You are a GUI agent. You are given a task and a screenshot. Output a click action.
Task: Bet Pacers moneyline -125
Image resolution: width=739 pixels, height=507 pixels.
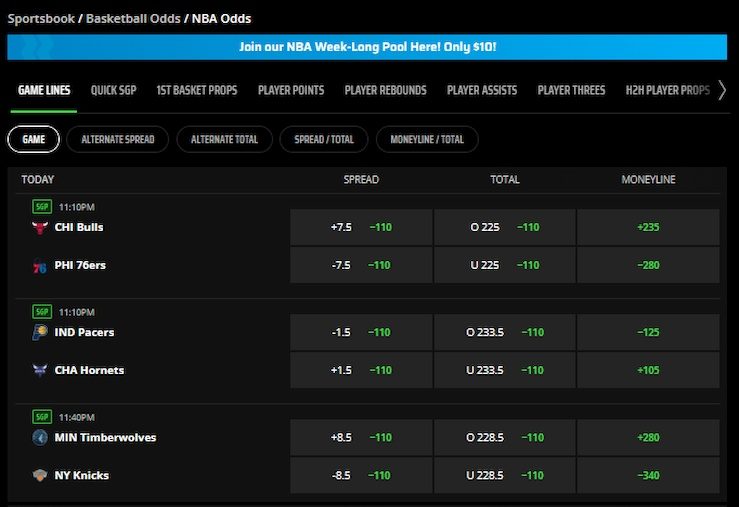[x=649, y=332]
